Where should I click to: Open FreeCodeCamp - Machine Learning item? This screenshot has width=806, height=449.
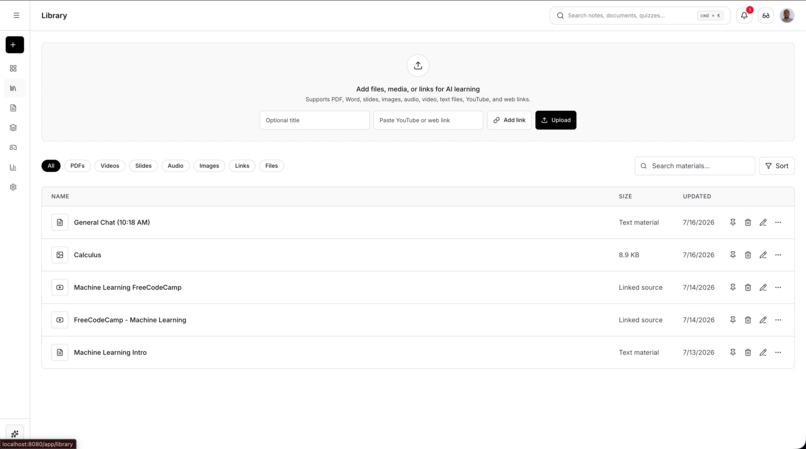click(x=130, y=319)
